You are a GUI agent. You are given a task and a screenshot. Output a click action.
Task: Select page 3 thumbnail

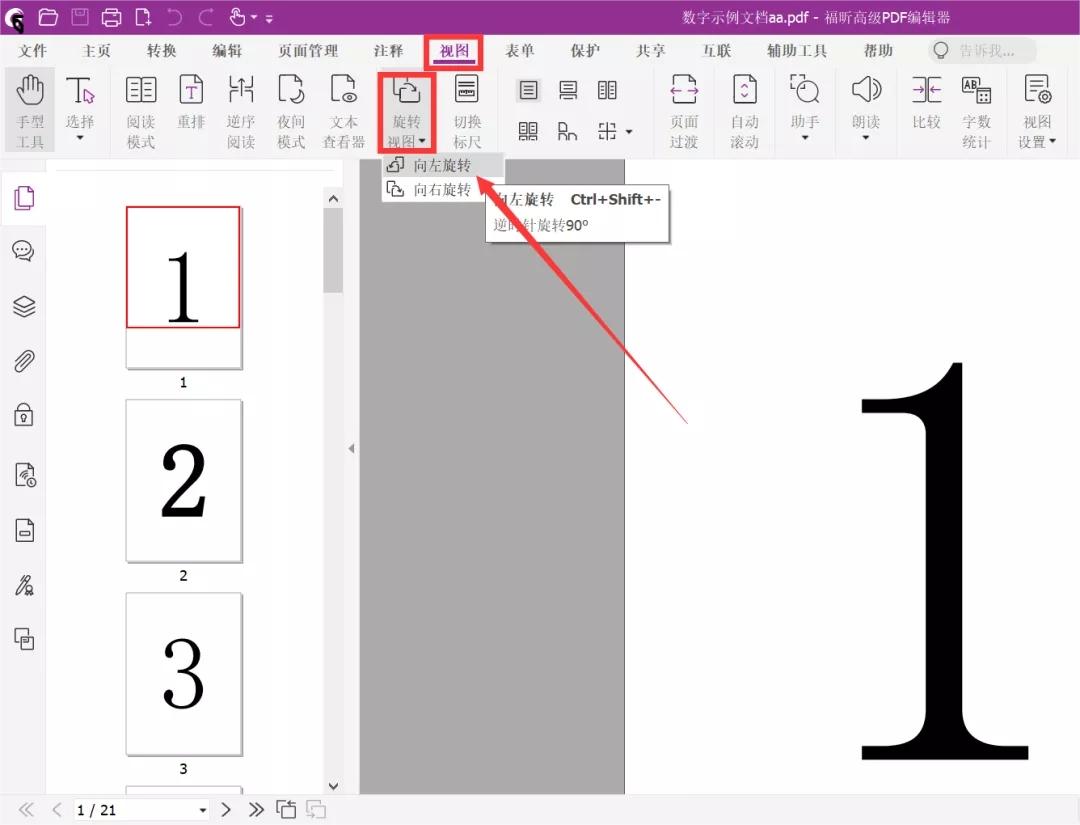(183, 673)
